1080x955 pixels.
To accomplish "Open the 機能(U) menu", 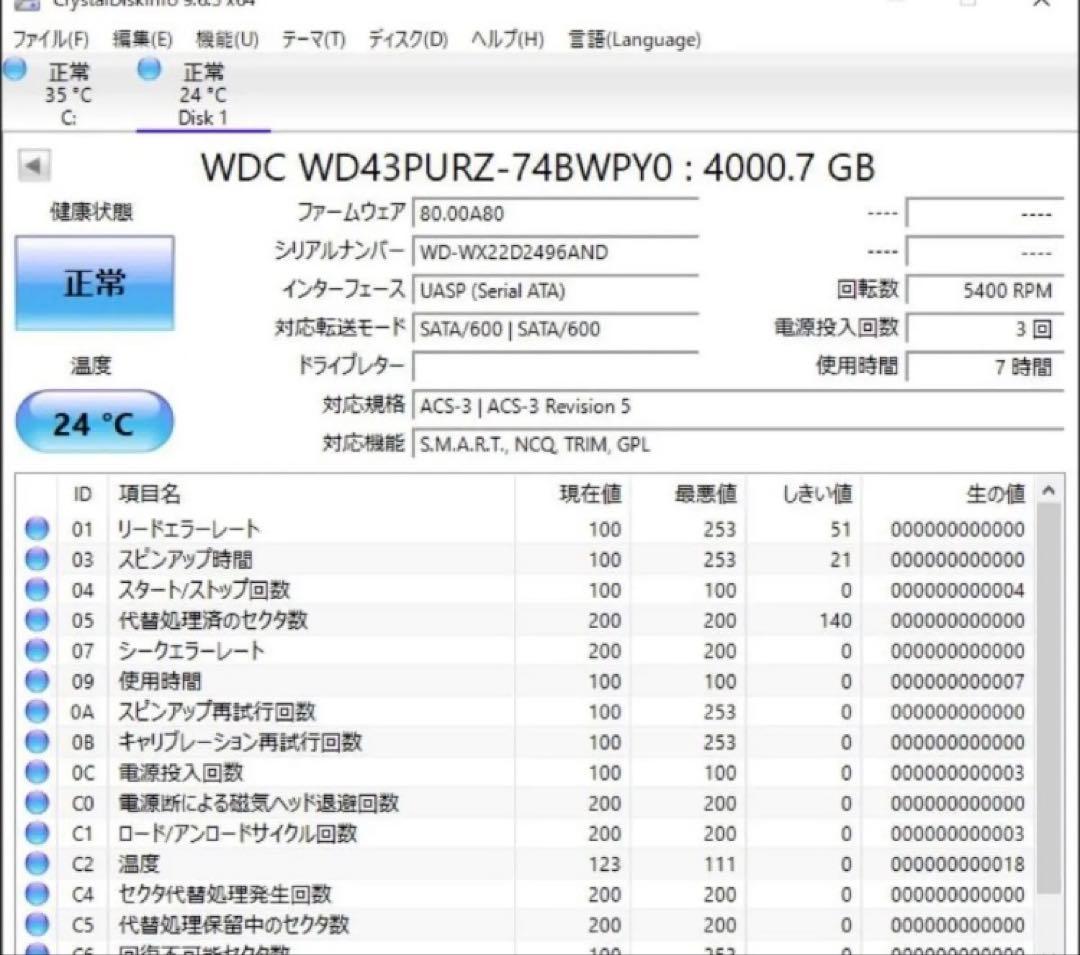I will tap(226, 40).
